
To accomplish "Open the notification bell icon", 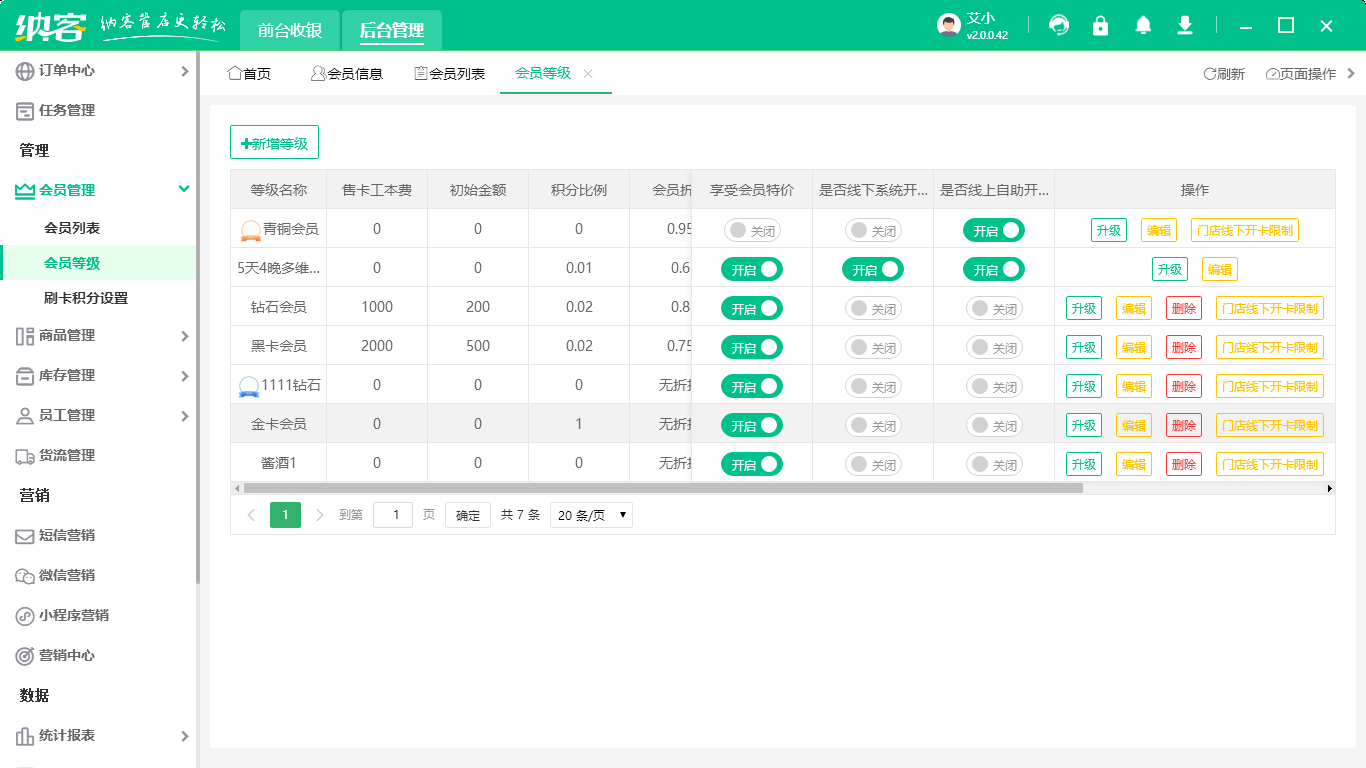I will [1143, 26].
